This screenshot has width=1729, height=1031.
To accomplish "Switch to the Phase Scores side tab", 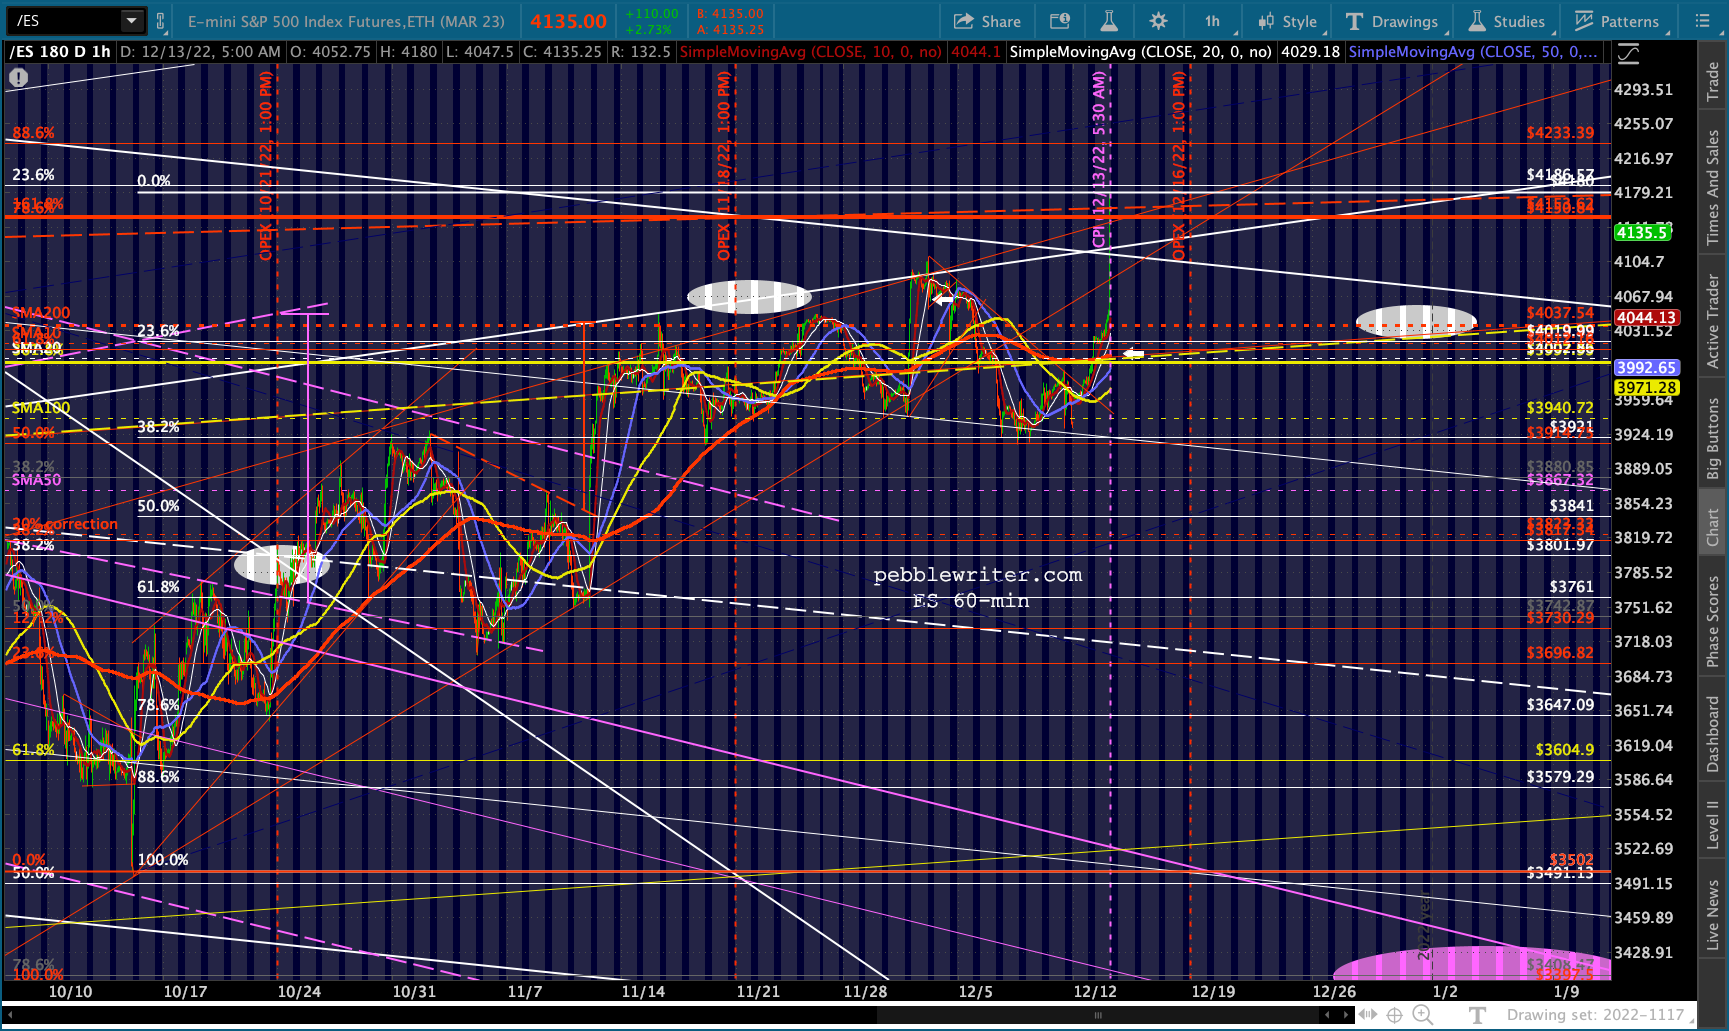I will 1713,621.
